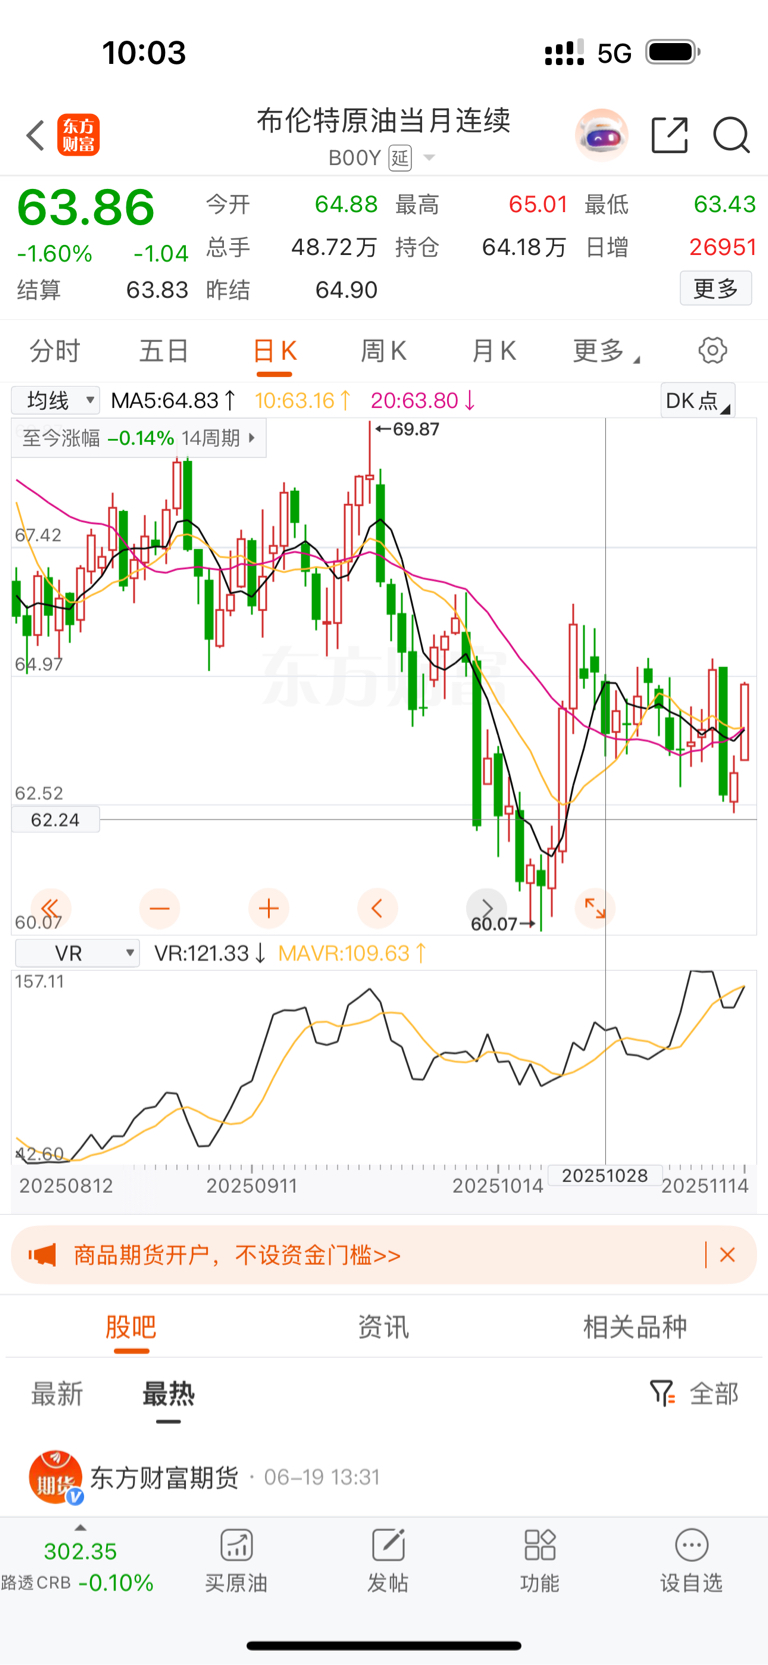Image resolution: width=768 pixels, height=1665 pixels.
Task: Expand 至今涨幅 14周期 panel
Action: click(x=139, y=438)
